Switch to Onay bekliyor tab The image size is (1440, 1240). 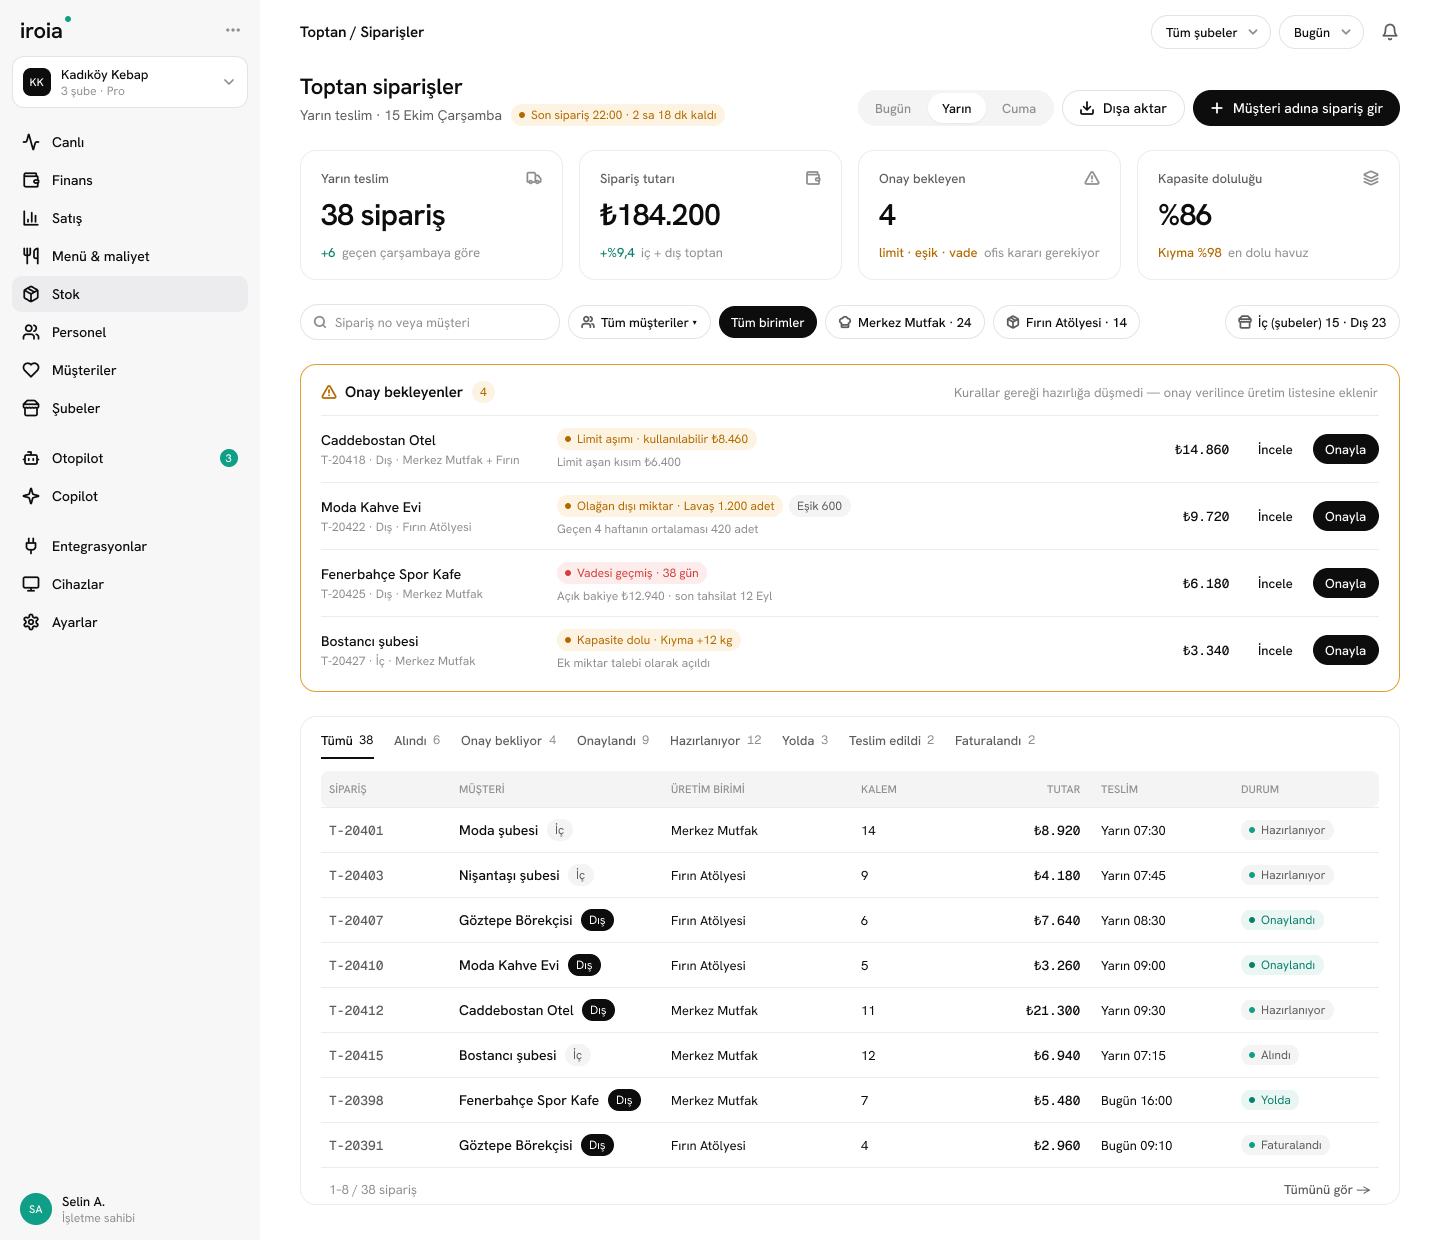pyautogui.click(x=509, y=740)
